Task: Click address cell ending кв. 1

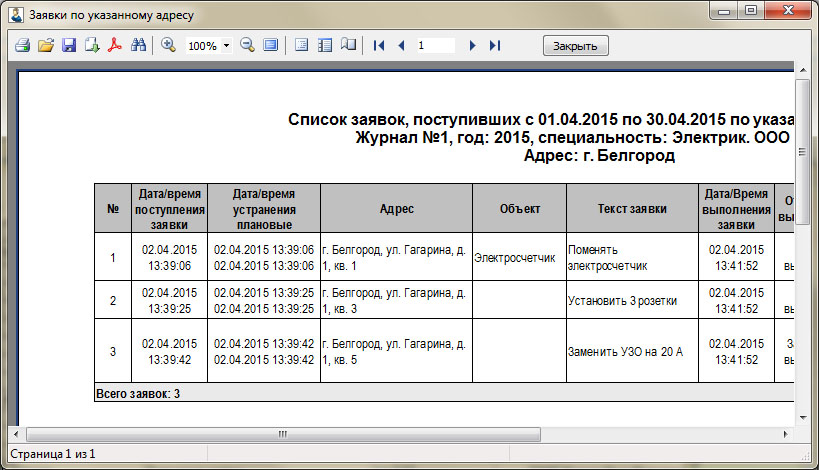Action: click(396, 257)
